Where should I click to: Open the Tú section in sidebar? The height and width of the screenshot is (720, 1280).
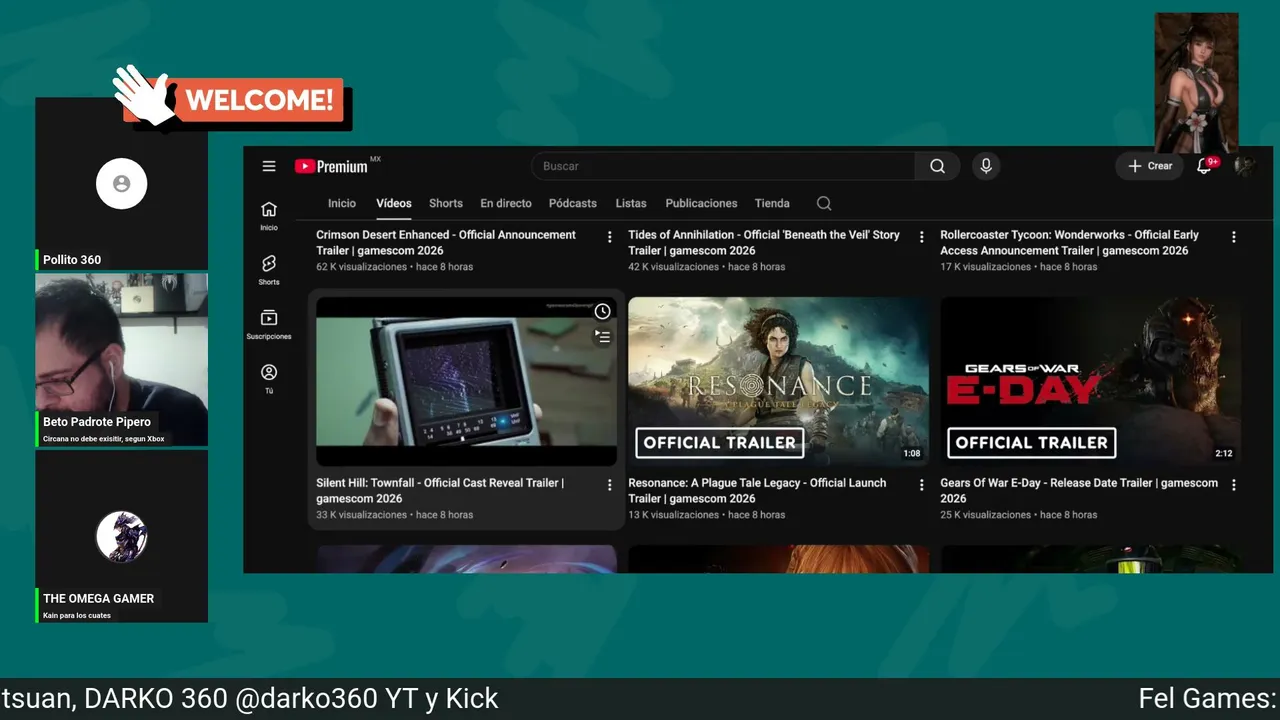point(269,378)
